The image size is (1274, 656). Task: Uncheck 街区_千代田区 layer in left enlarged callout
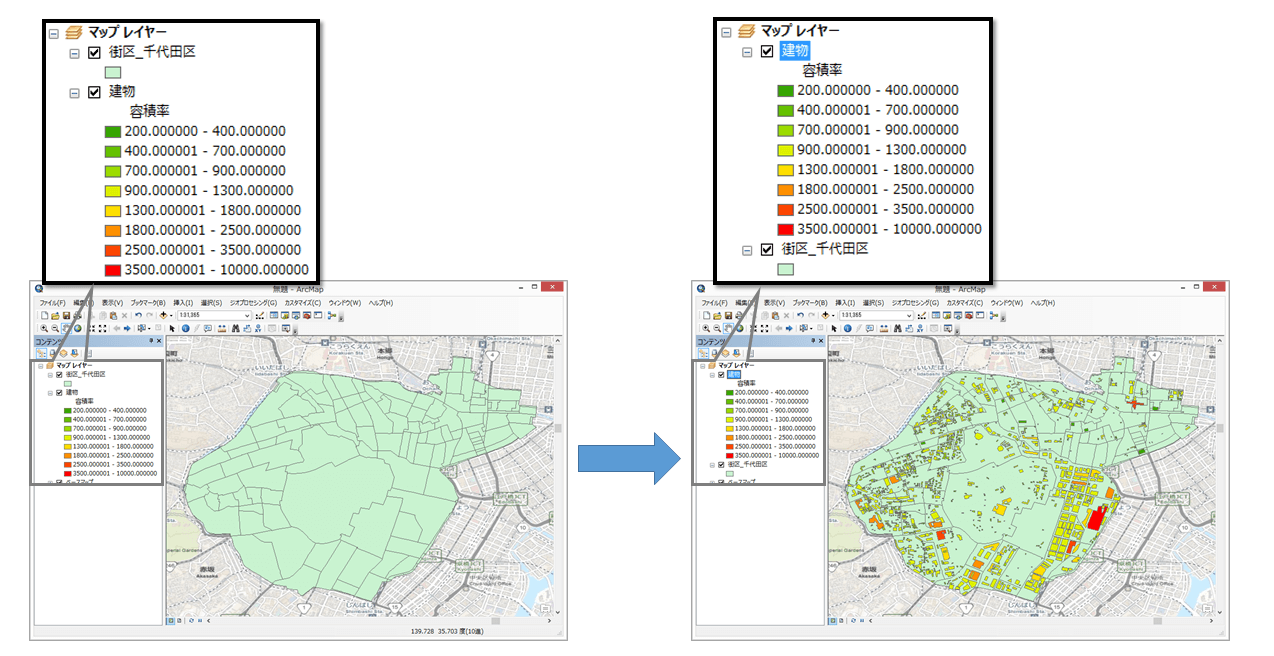coord(95,52)
